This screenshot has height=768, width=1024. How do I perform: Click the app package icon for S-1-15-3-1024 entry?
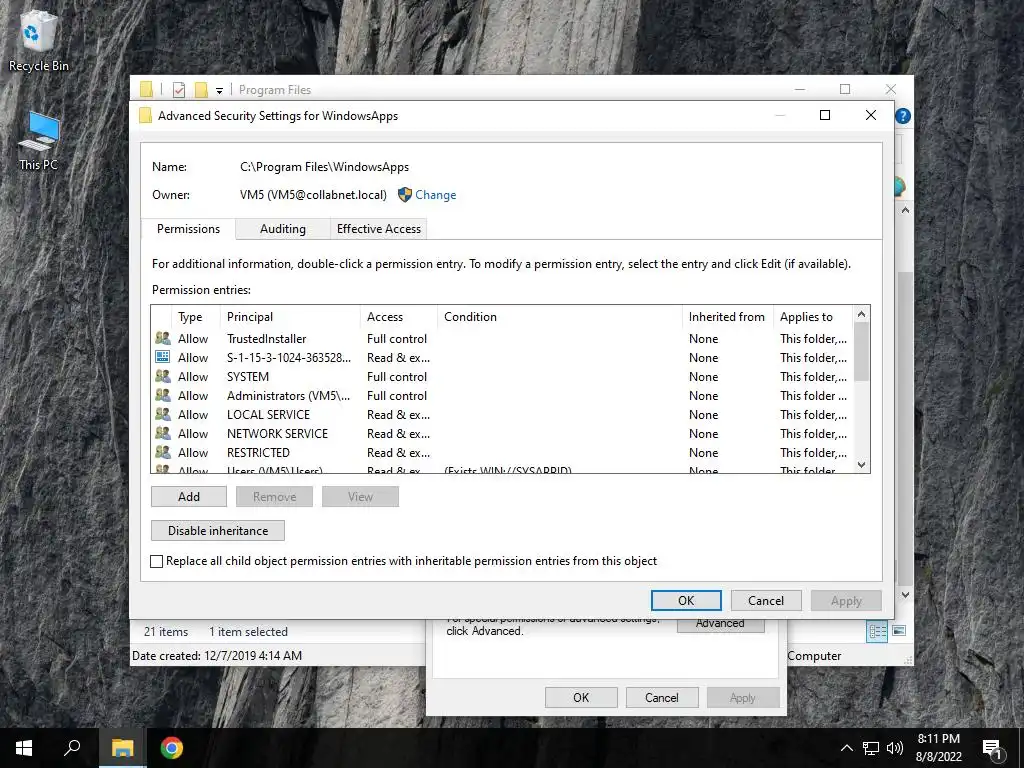click(163, 357)
